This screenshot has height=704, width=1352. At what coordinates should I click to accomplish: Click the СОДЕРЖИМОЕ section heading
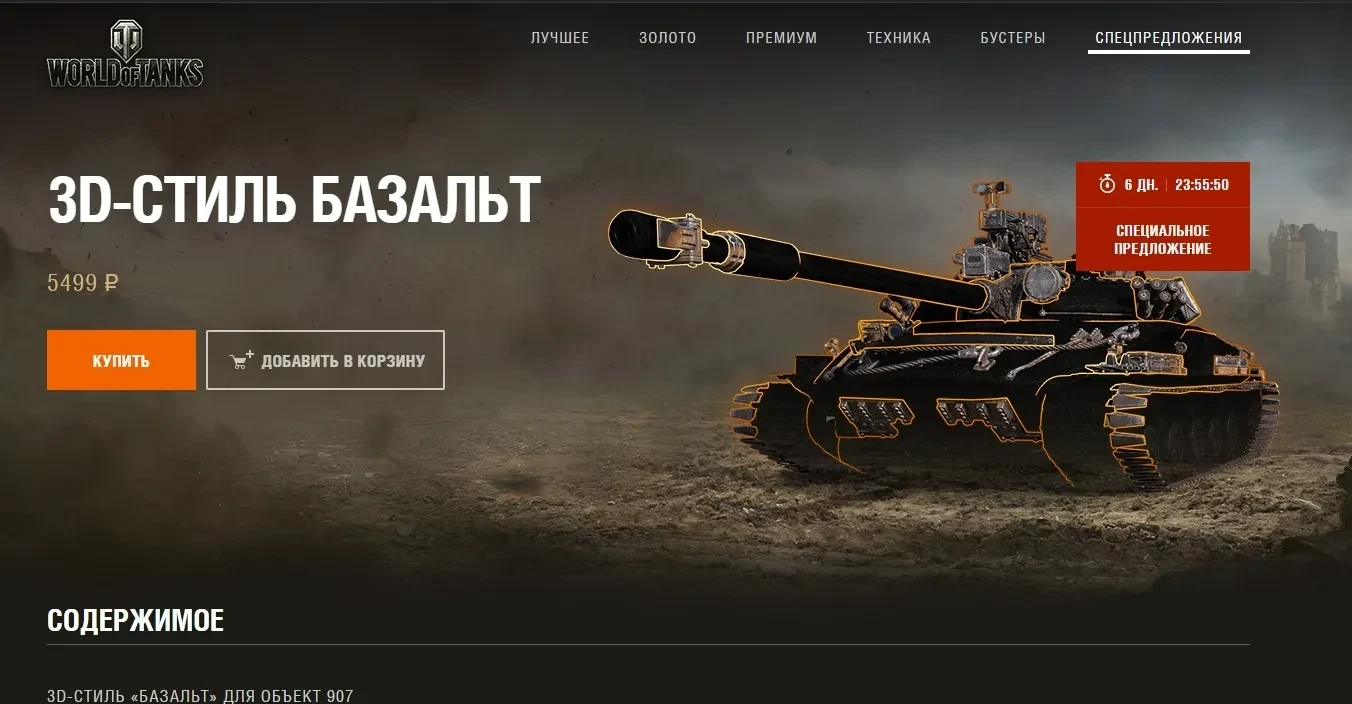pyautogui.click(x=135, y=620)
